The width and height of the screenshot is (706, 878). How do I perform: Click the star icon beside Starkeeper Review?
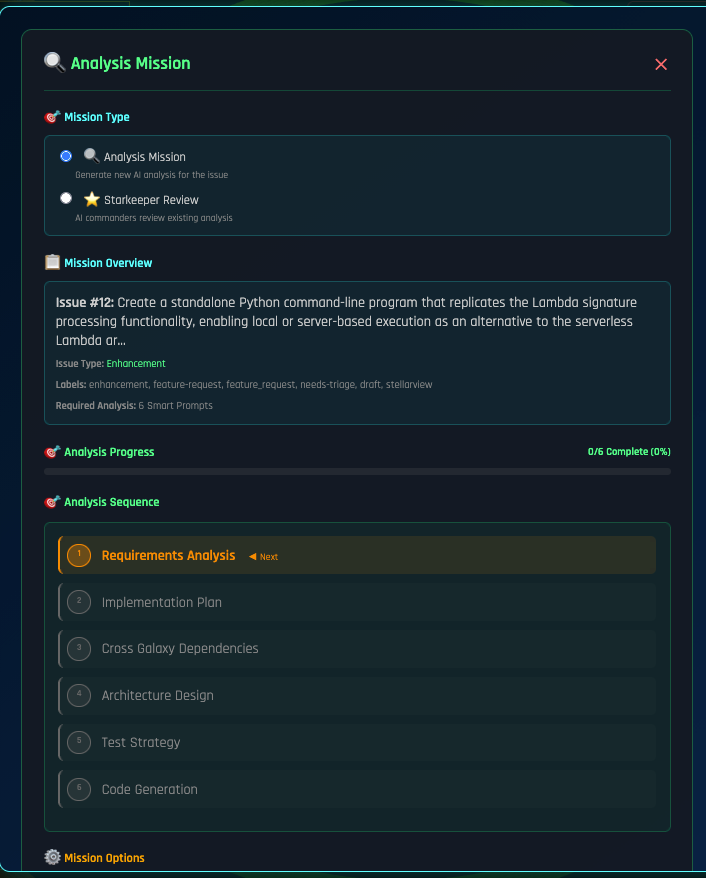tap(92, 199)
